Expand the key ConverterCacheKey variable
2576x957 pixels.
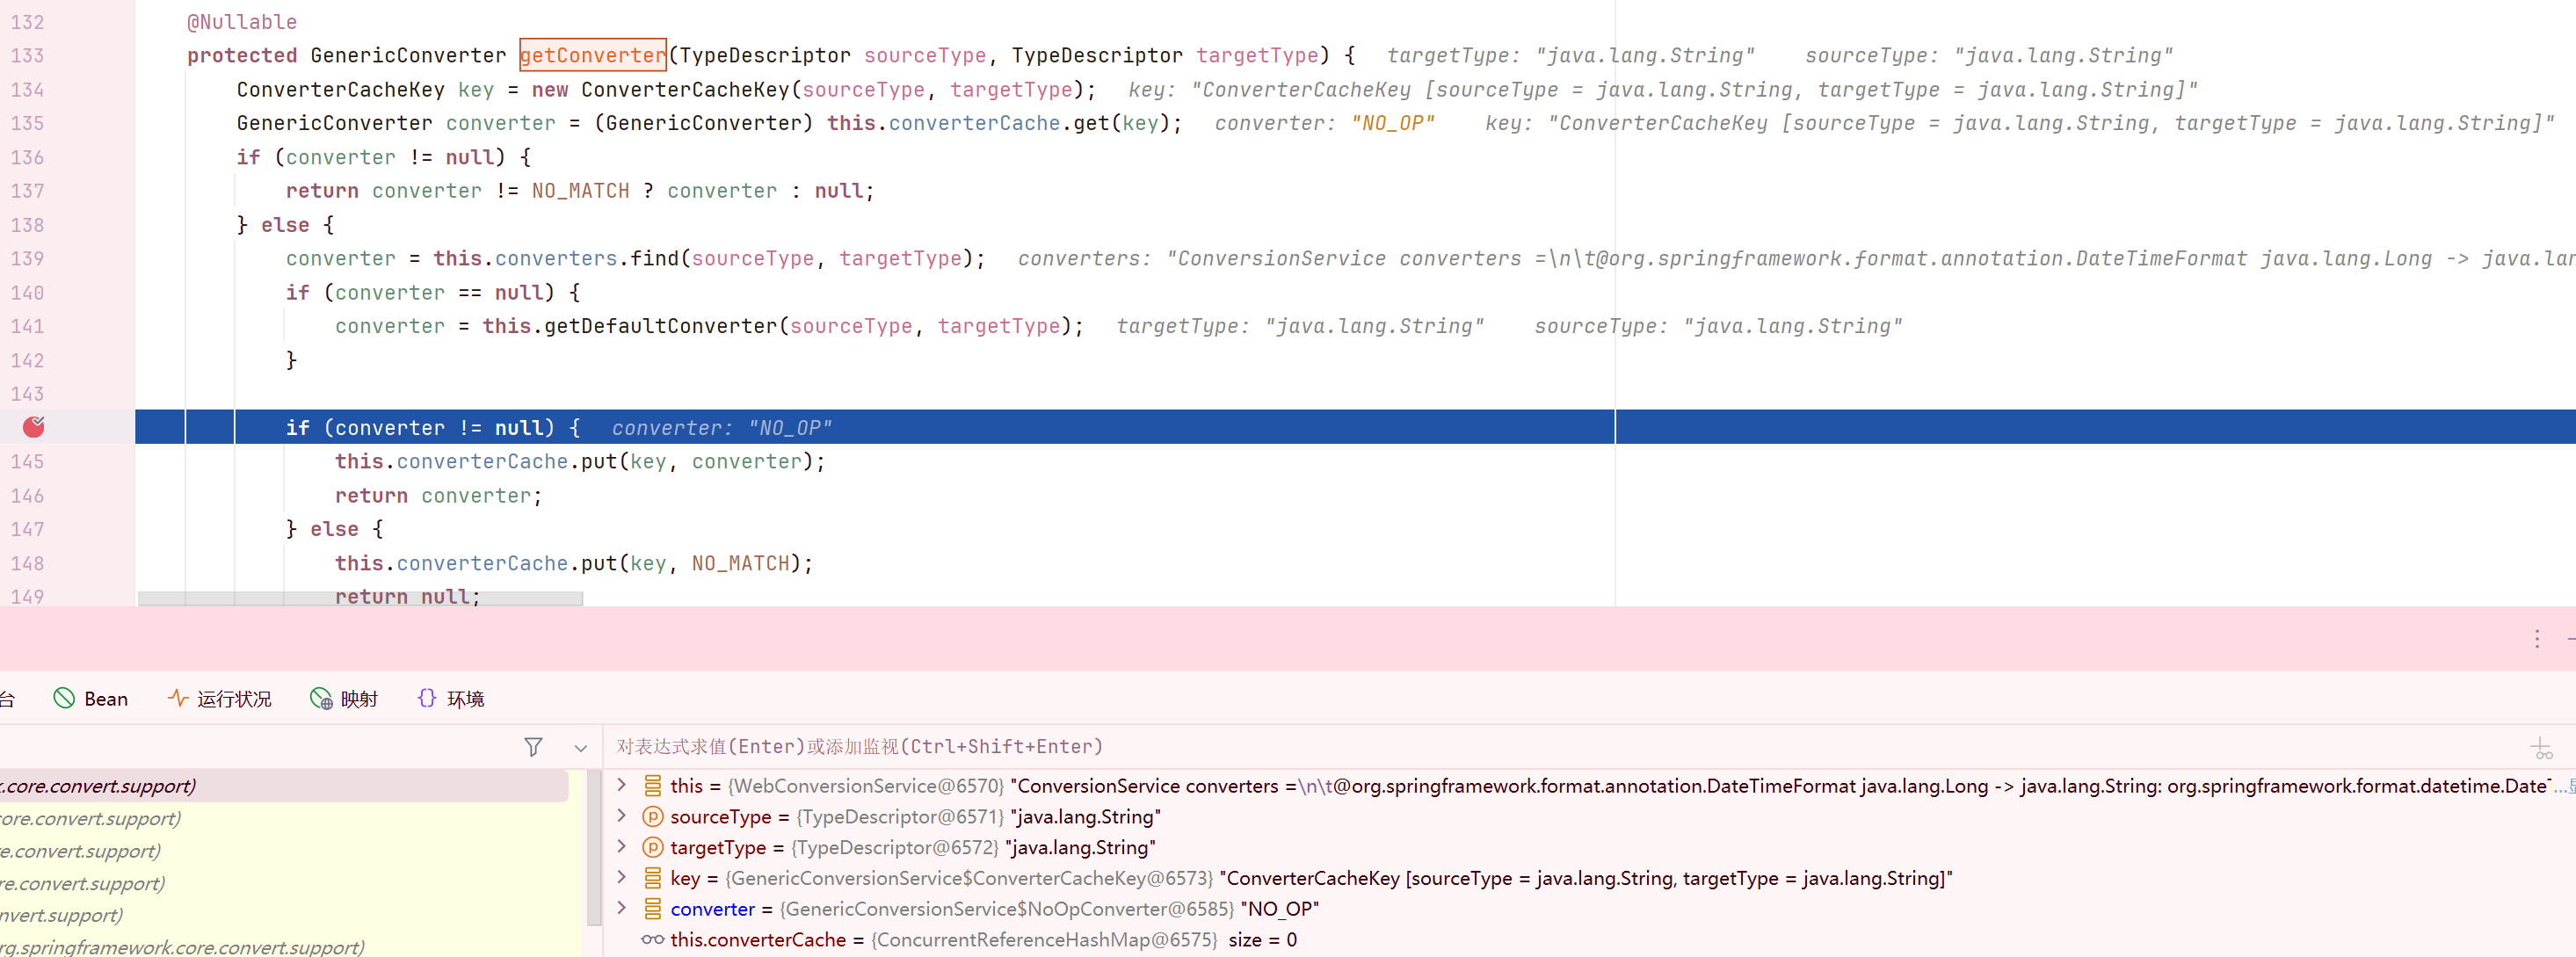[622, 878]
